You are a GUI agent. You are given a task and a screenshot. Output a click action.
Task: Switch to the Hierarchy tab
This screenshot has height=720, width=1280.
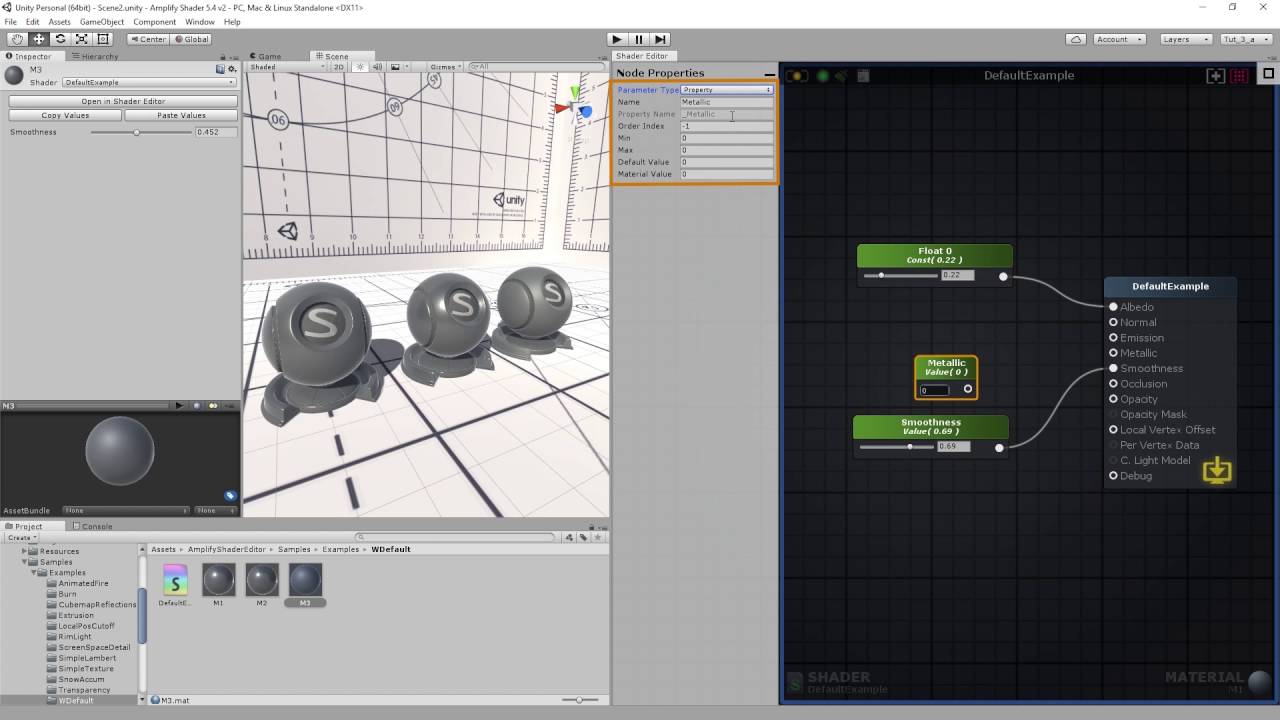[94, 56]
